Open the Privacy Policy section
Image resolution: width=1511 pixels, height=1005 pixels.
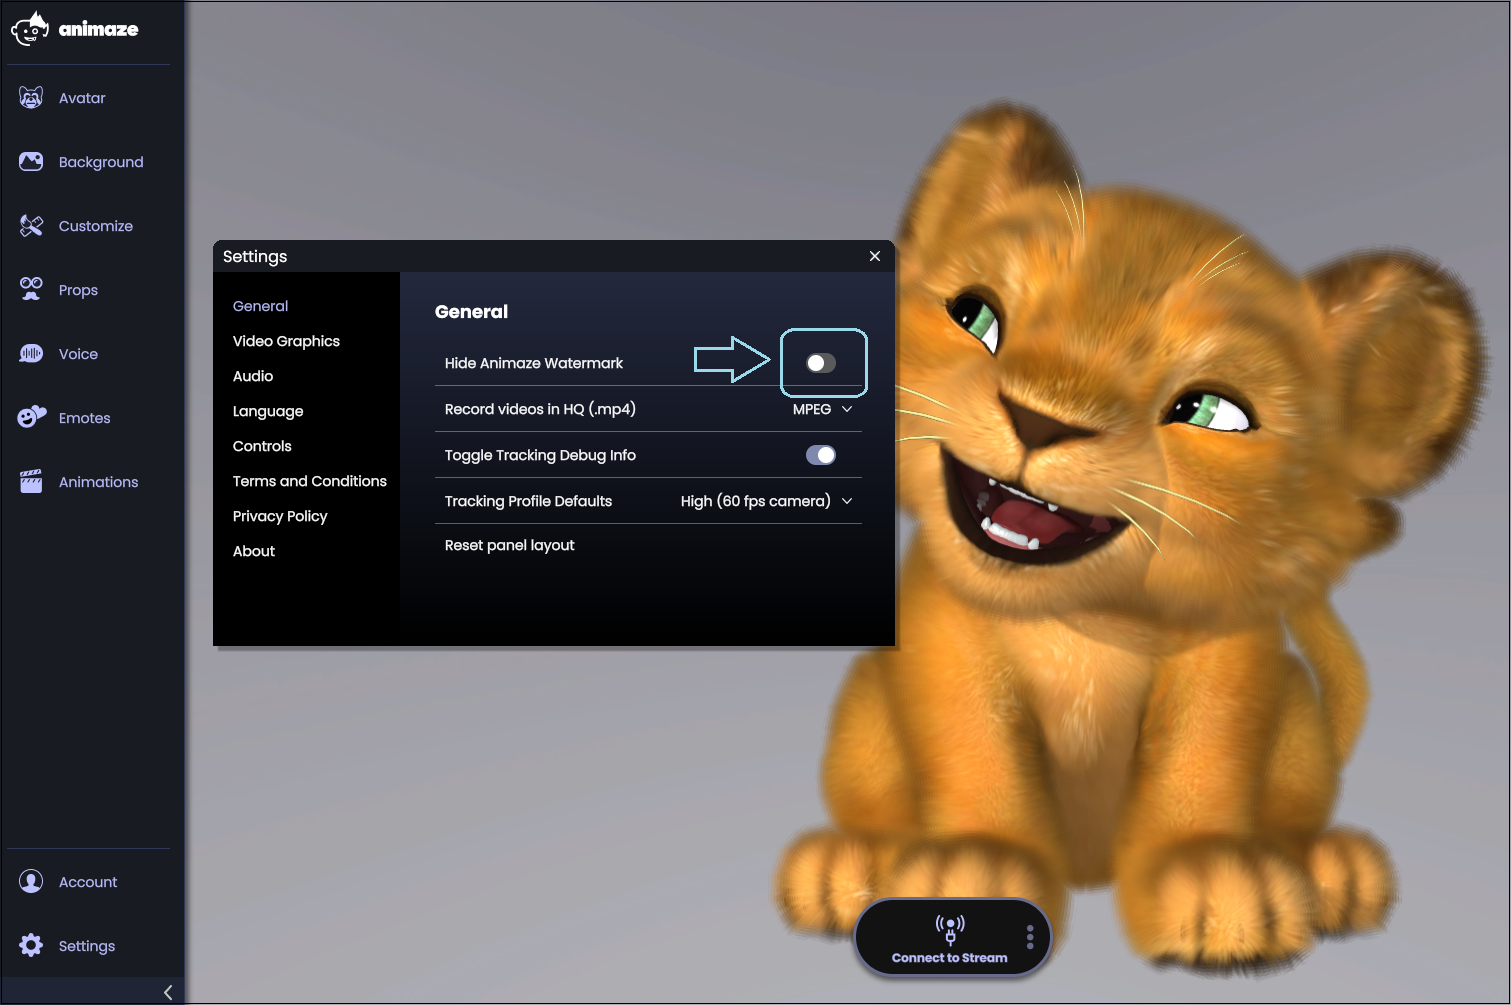coord(280,516)
